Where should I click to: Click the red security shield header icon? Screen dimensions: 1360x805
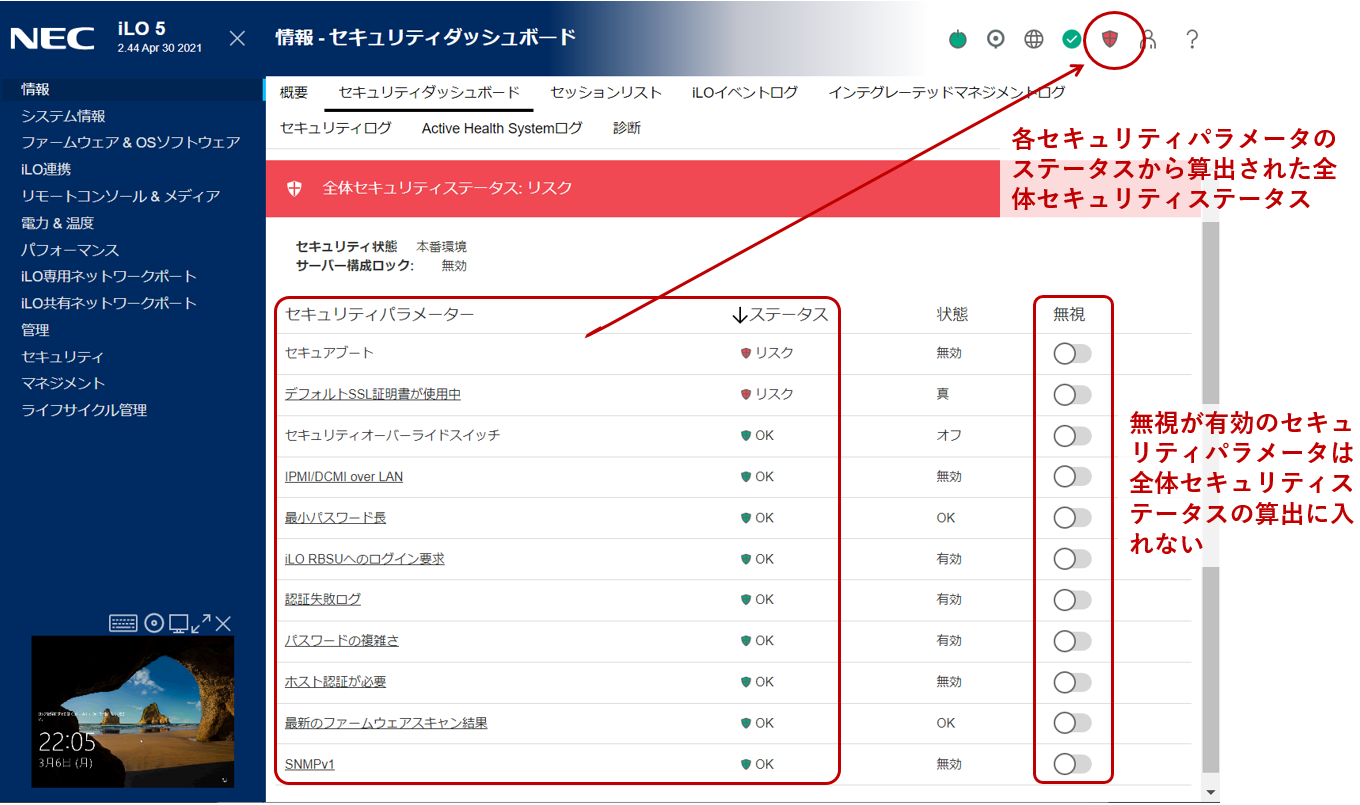pos(1109,39)
